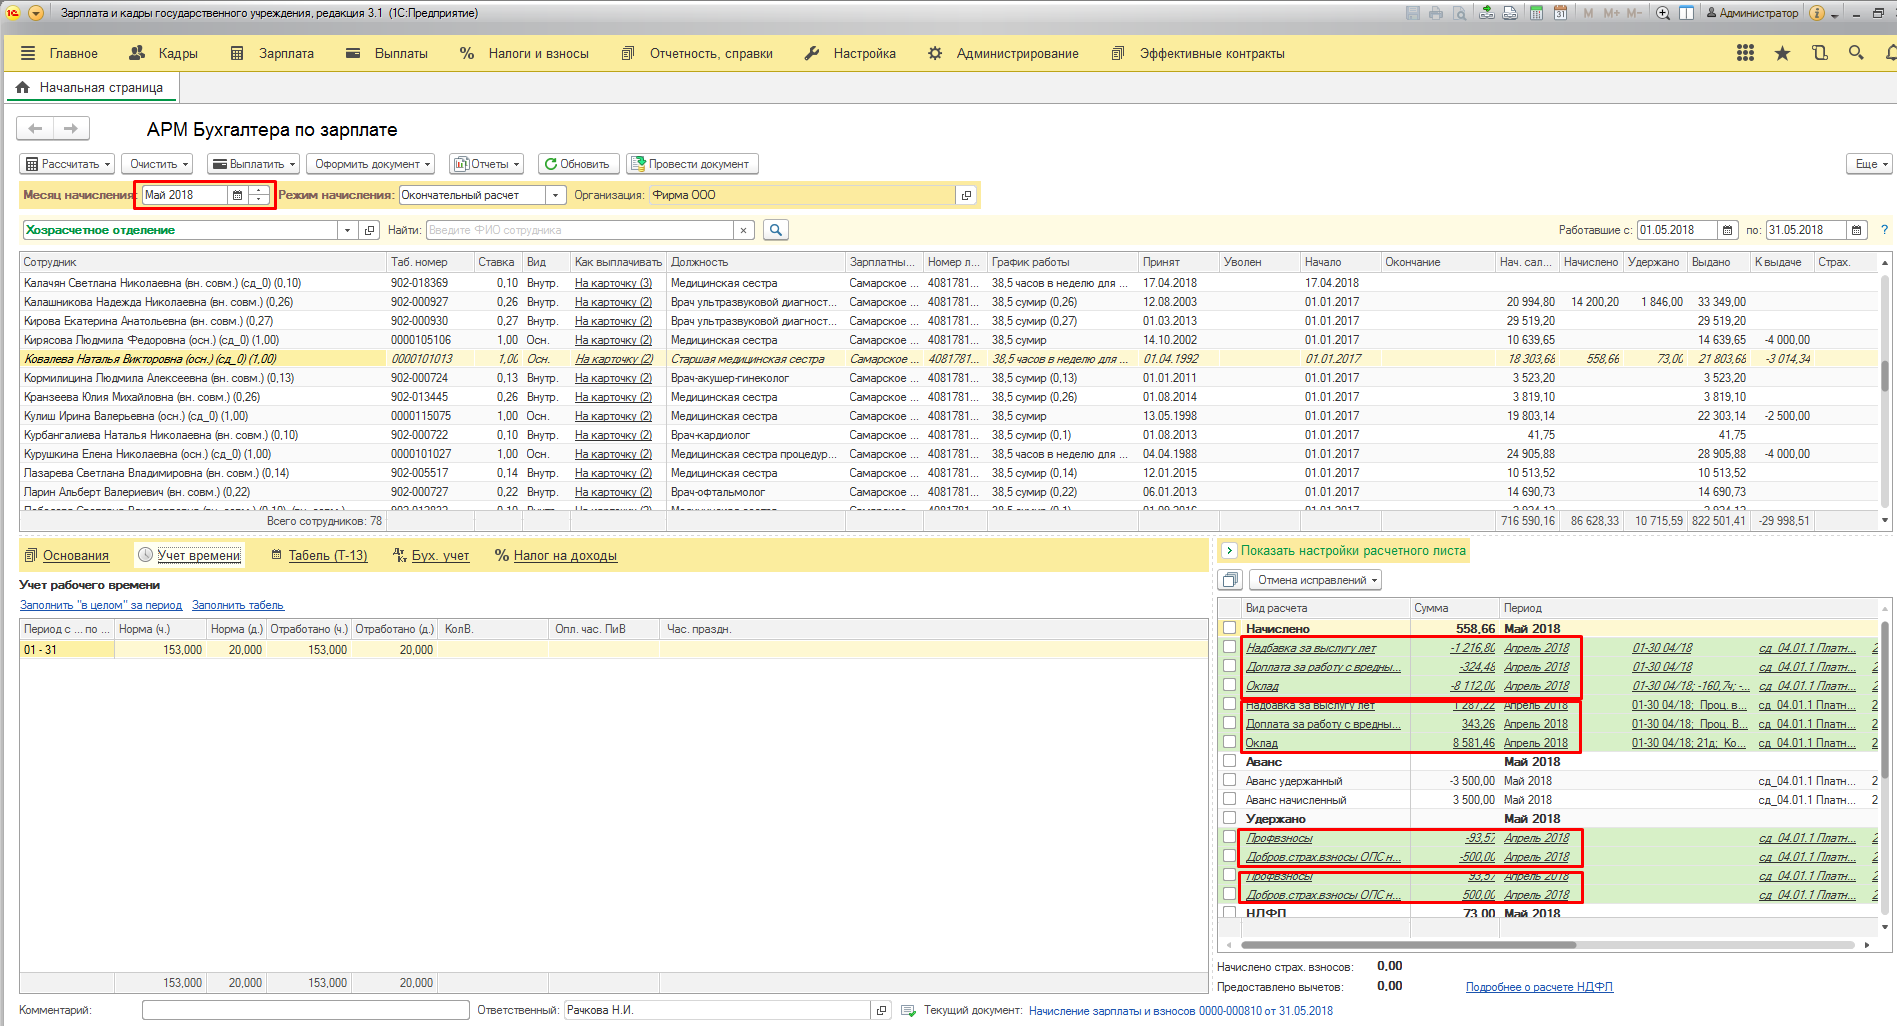Open the history icon in top bar

click(1819, 53)
